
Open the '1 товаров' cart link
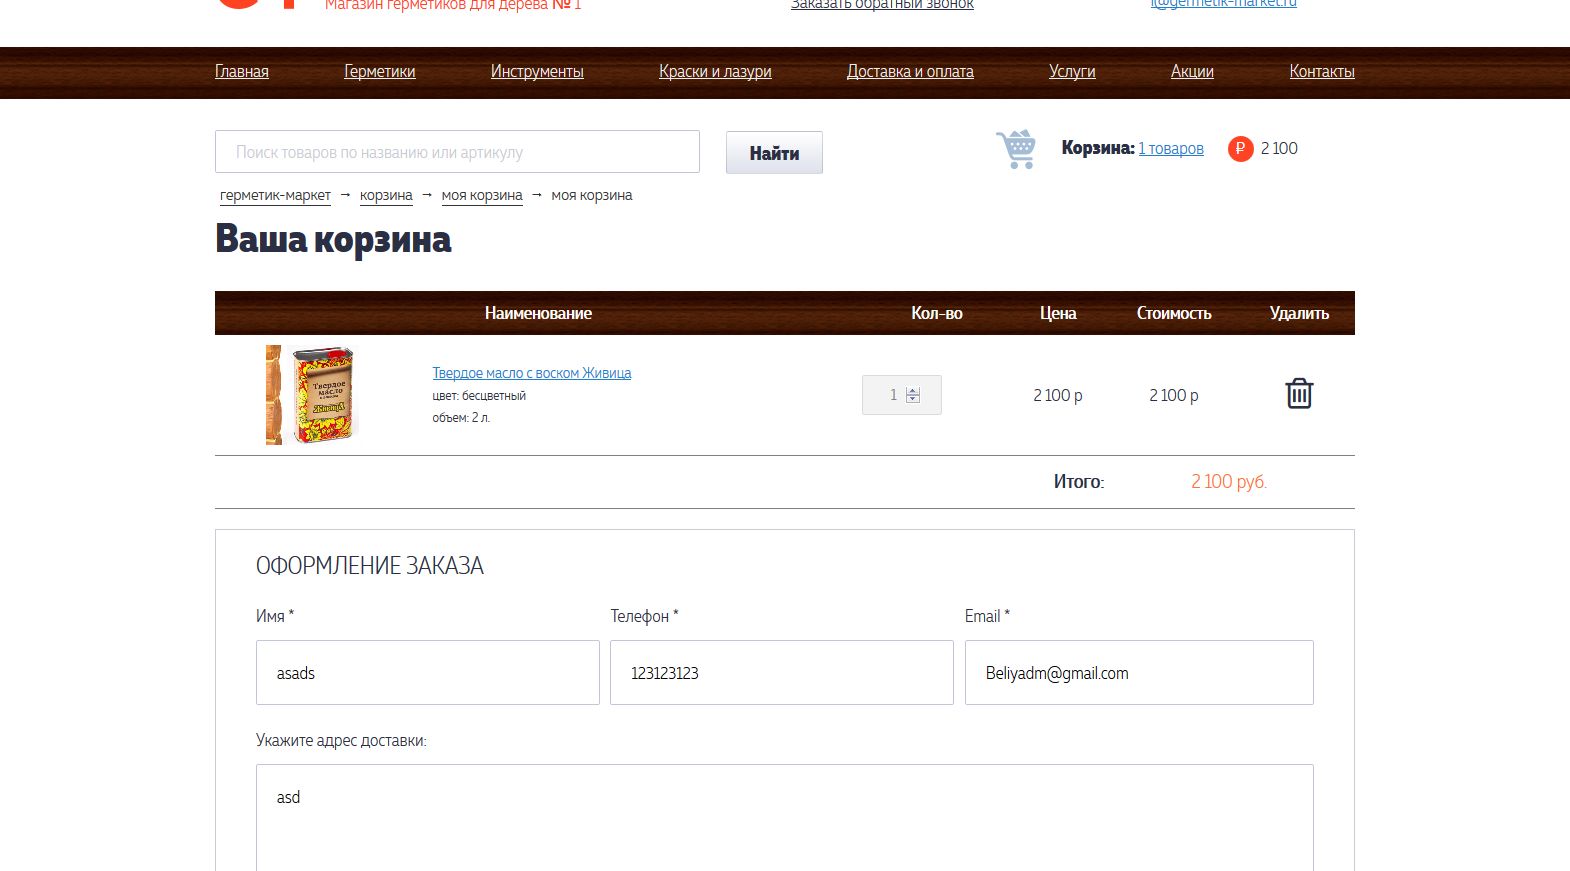[x=1171, y=149]
